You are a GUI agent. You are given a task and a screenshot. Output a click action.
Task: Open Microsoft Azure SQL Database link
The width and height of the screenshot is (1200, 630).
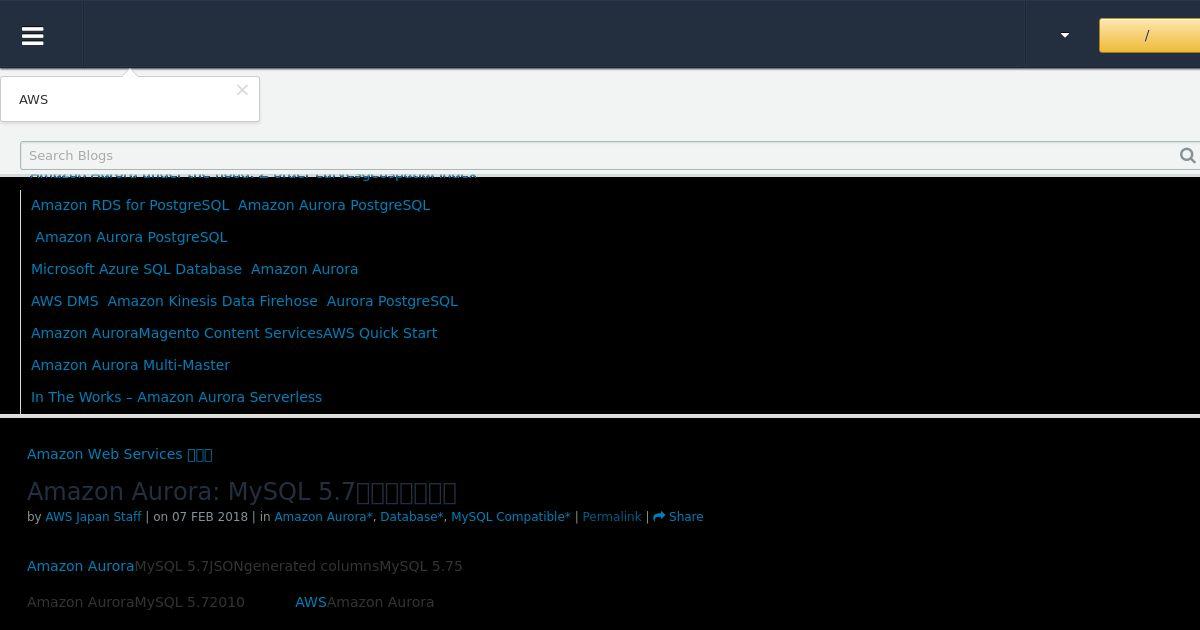click(x=136, y=269)
